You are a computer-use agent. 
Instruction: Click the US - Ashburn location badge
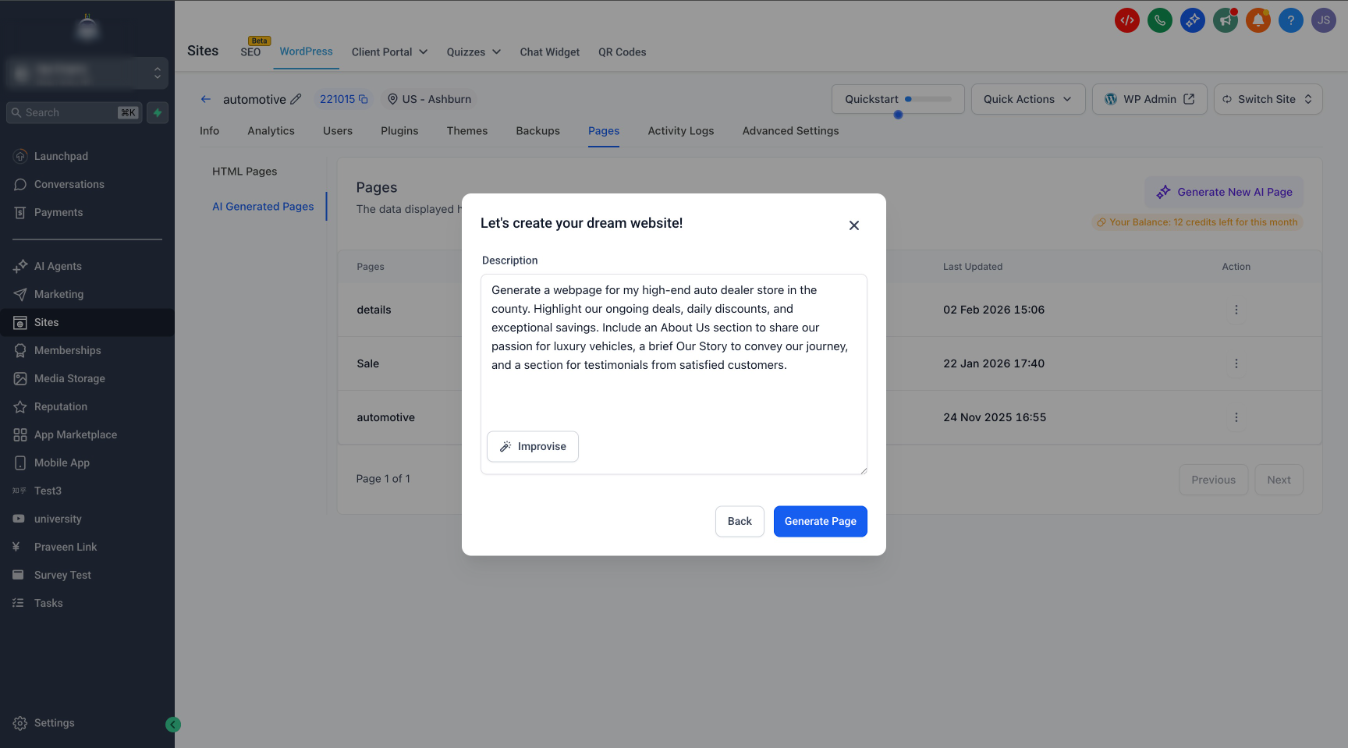(430, 99)
